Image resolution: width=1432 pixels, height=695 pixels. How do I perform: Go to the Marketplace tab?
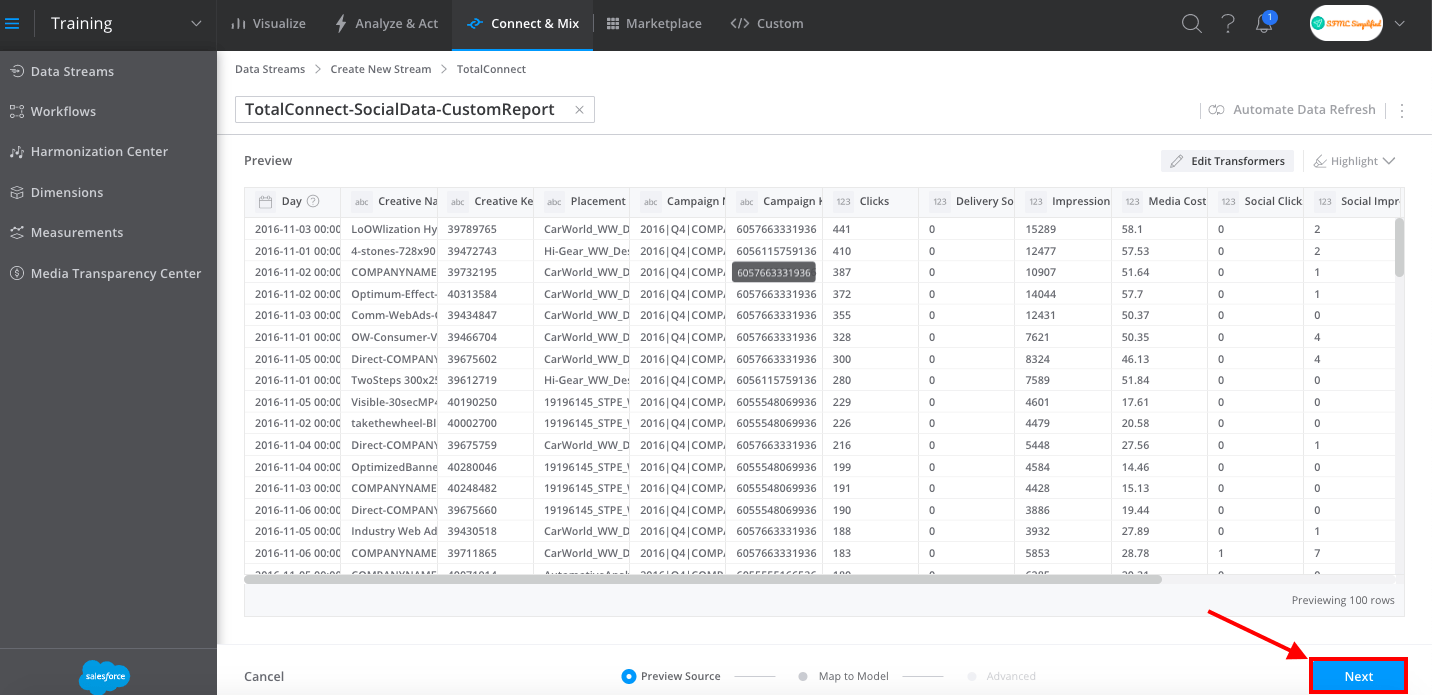(x=654, y=23)
